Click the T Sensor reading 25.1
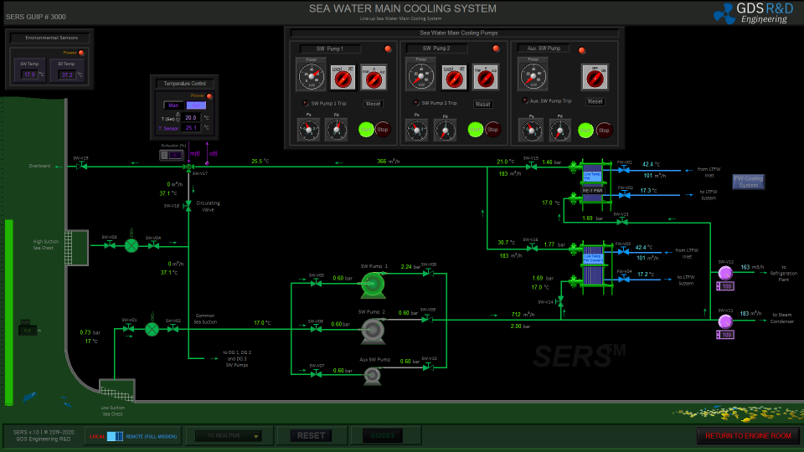Viewport: 804px width, 452px height. (x=191, y=128)
